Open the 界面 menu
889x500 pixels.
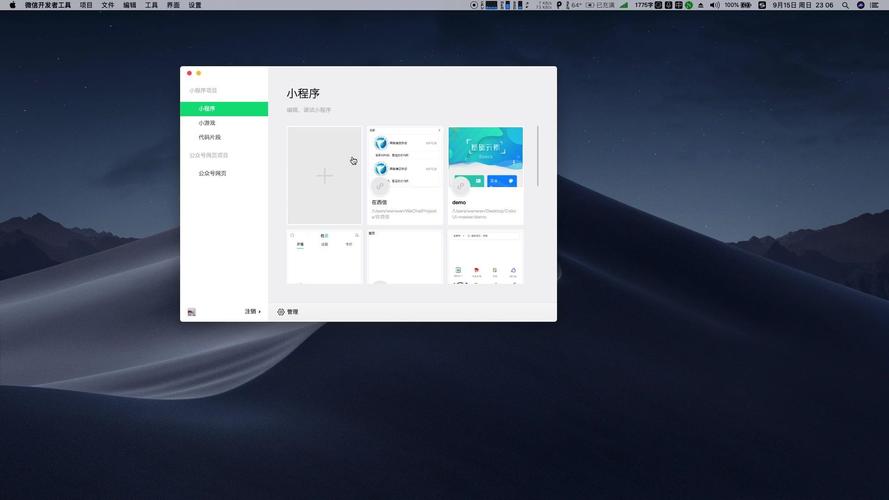click(x=173, y=5)
